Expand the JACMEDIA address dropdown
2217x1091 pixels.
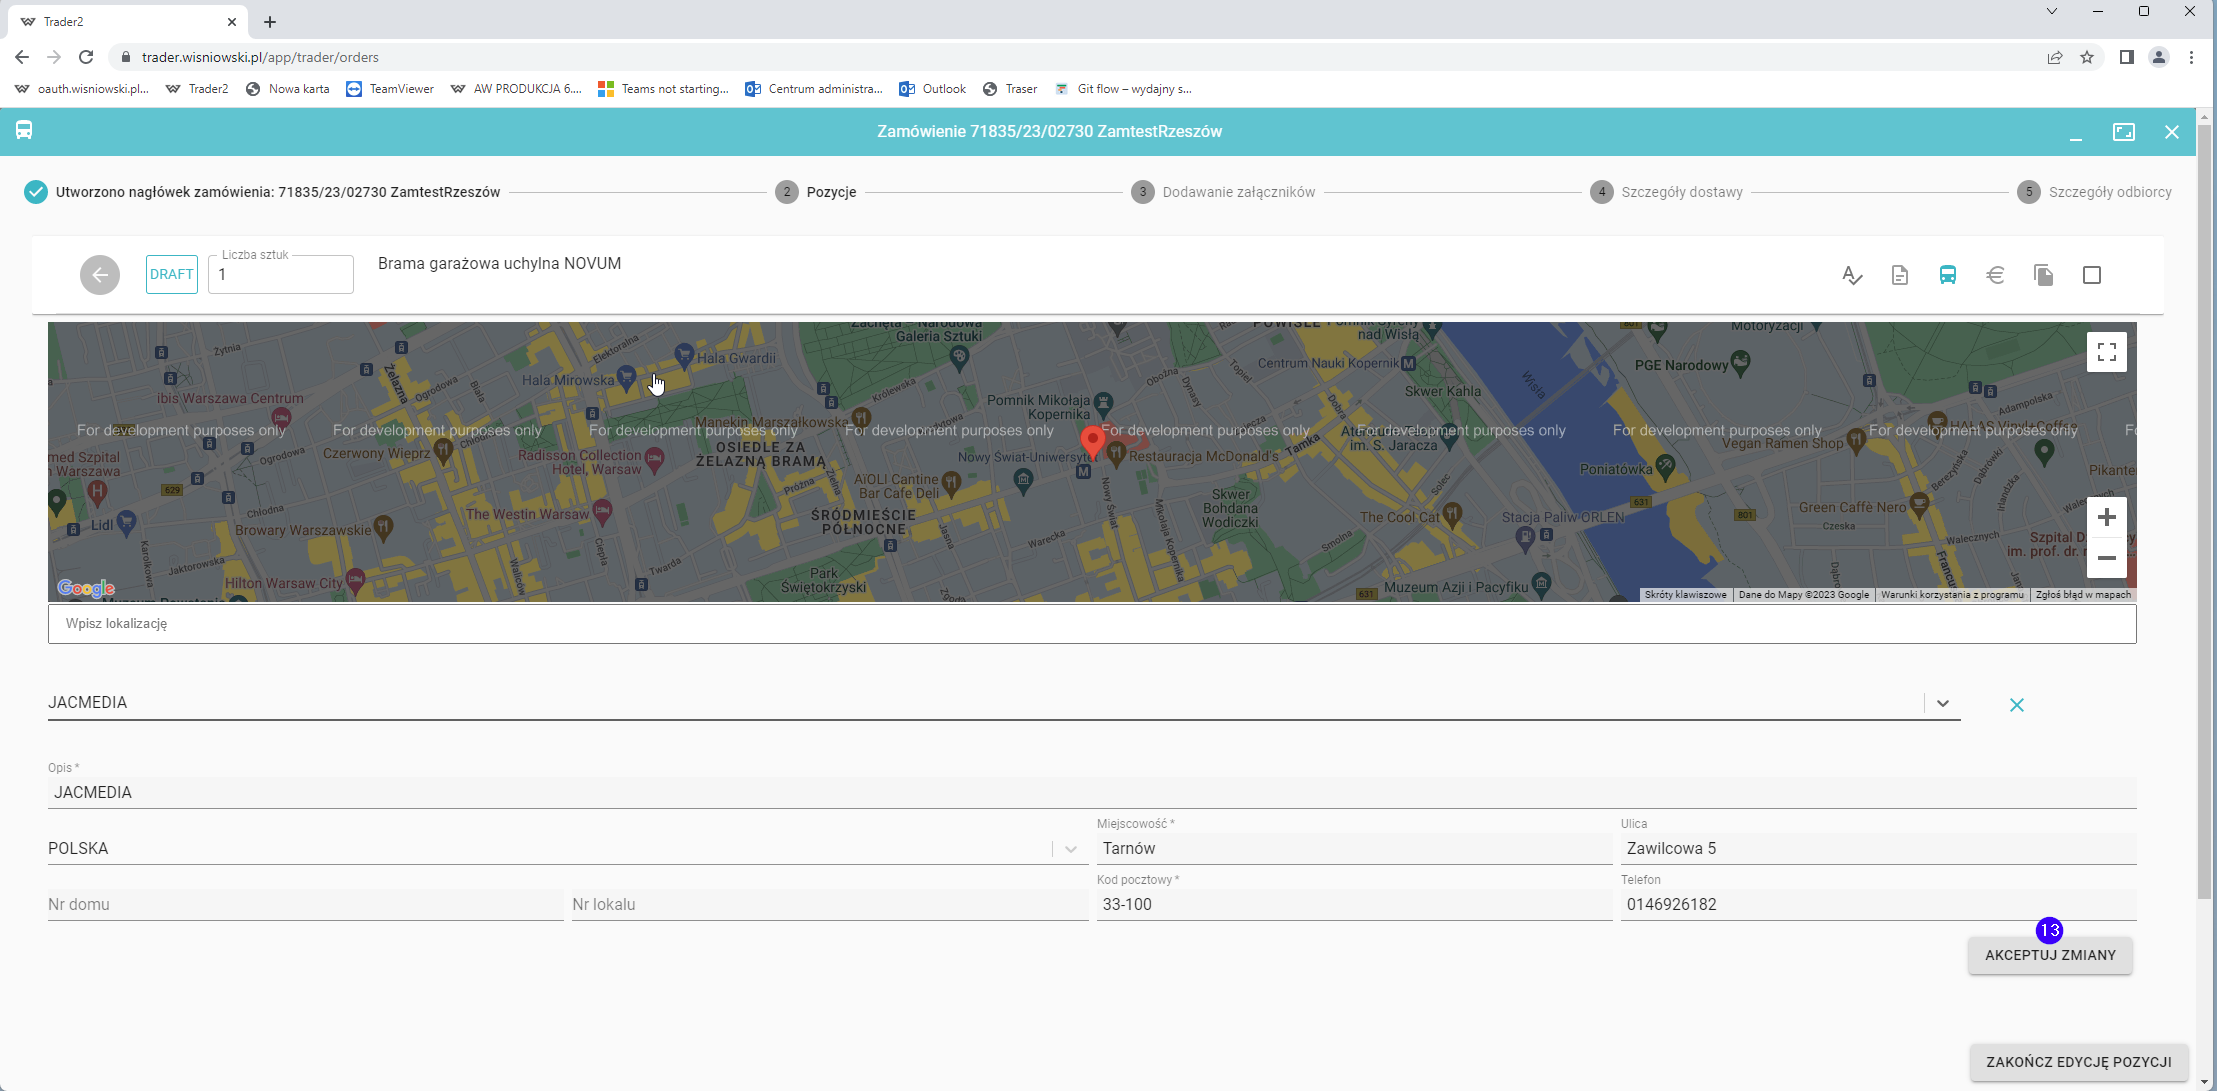[x=1942, y=703]
